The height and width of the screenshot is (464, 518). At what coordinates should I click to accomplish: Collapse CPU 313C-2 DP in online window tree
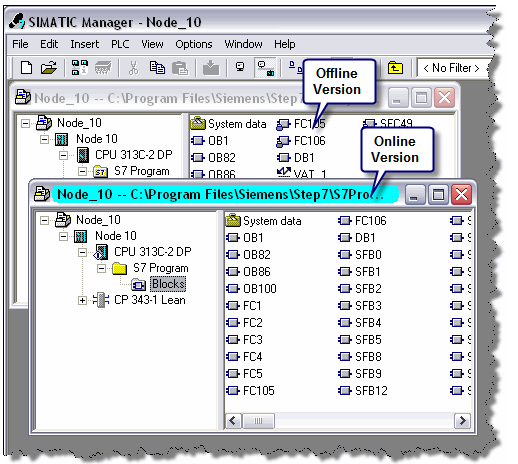pyautogui.click(x=82, y=252)
